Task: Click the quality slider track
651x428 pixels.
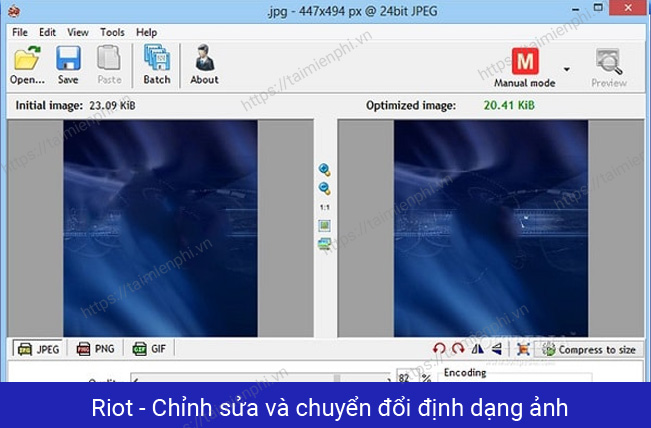Action: [x=261, y=378]
